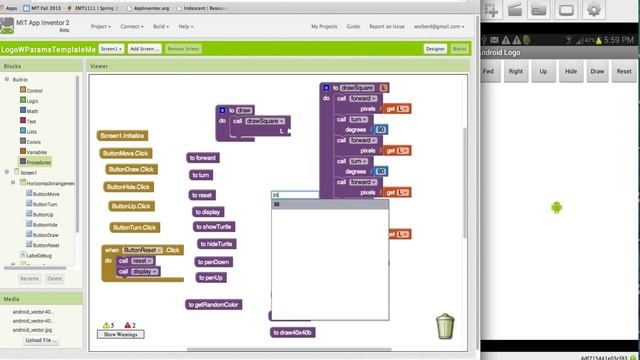The image size is (640, 360).
Task: Select the Variables blocks category
Action: [33, 152]
